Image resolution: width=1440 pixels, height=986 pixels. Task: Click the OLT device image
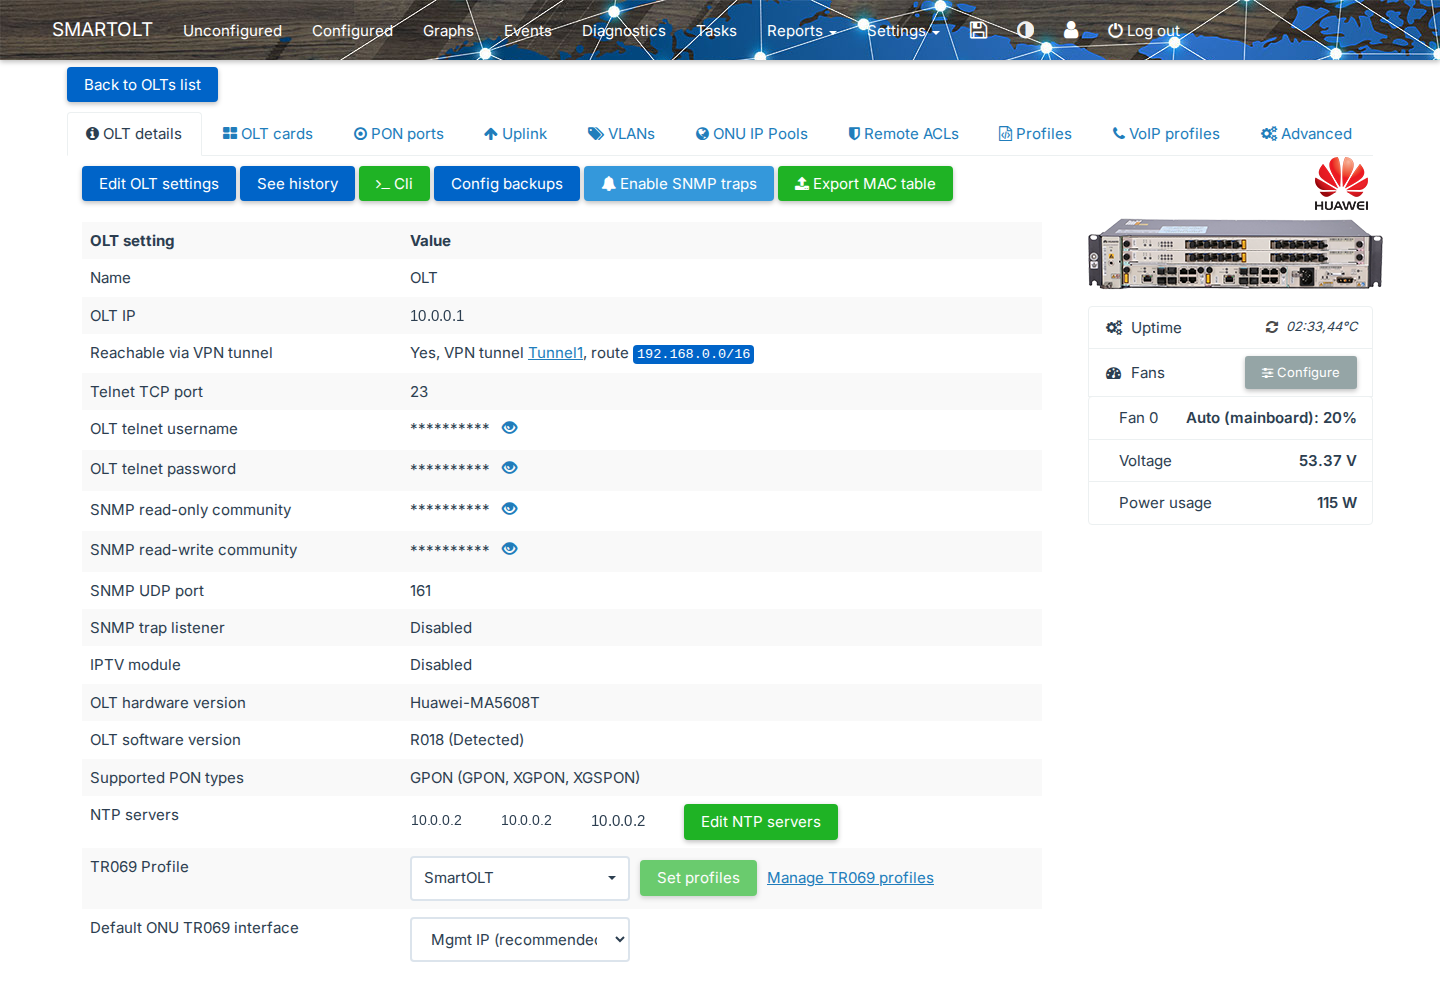point(1235,254)
